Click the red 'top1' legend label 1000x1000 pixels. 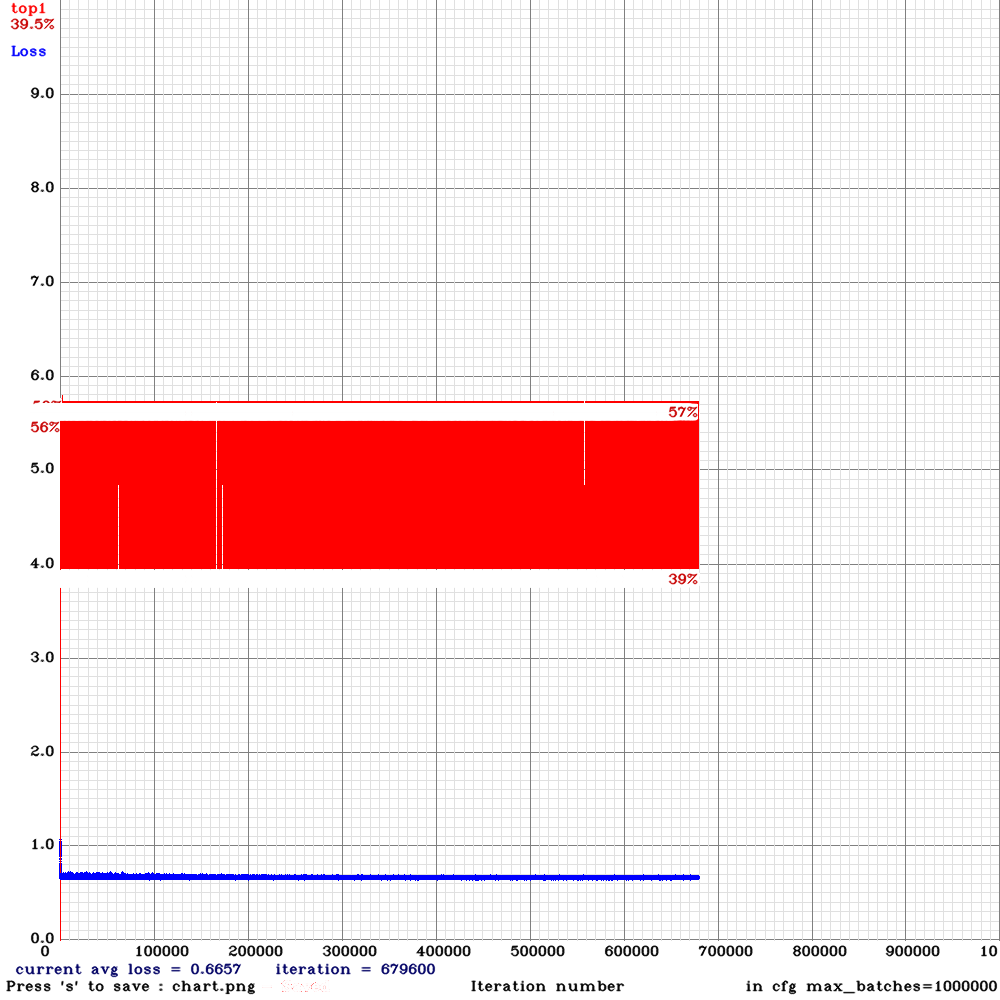pyautogui.click(x=29, y=9)
